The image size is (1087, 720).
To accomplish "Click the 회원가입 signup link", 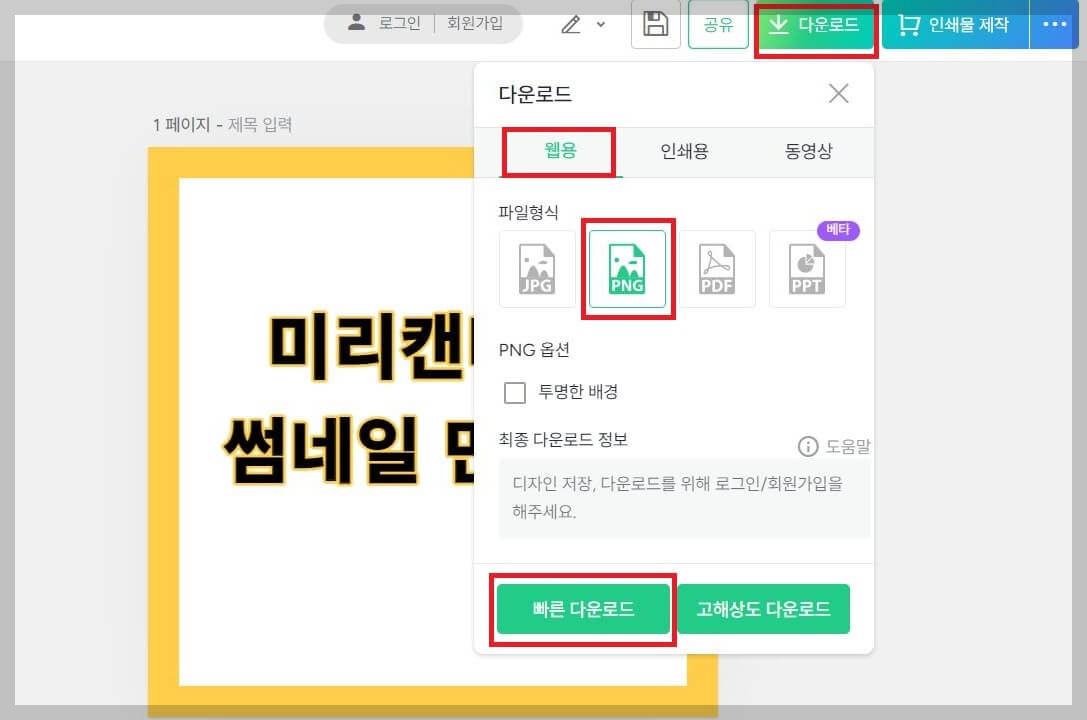I will click(476, 24).
